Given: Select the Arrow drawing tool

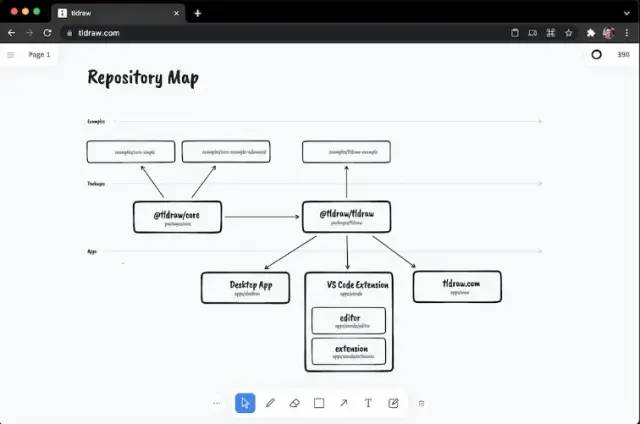Looking at the screenshot, I should [344, 403].
